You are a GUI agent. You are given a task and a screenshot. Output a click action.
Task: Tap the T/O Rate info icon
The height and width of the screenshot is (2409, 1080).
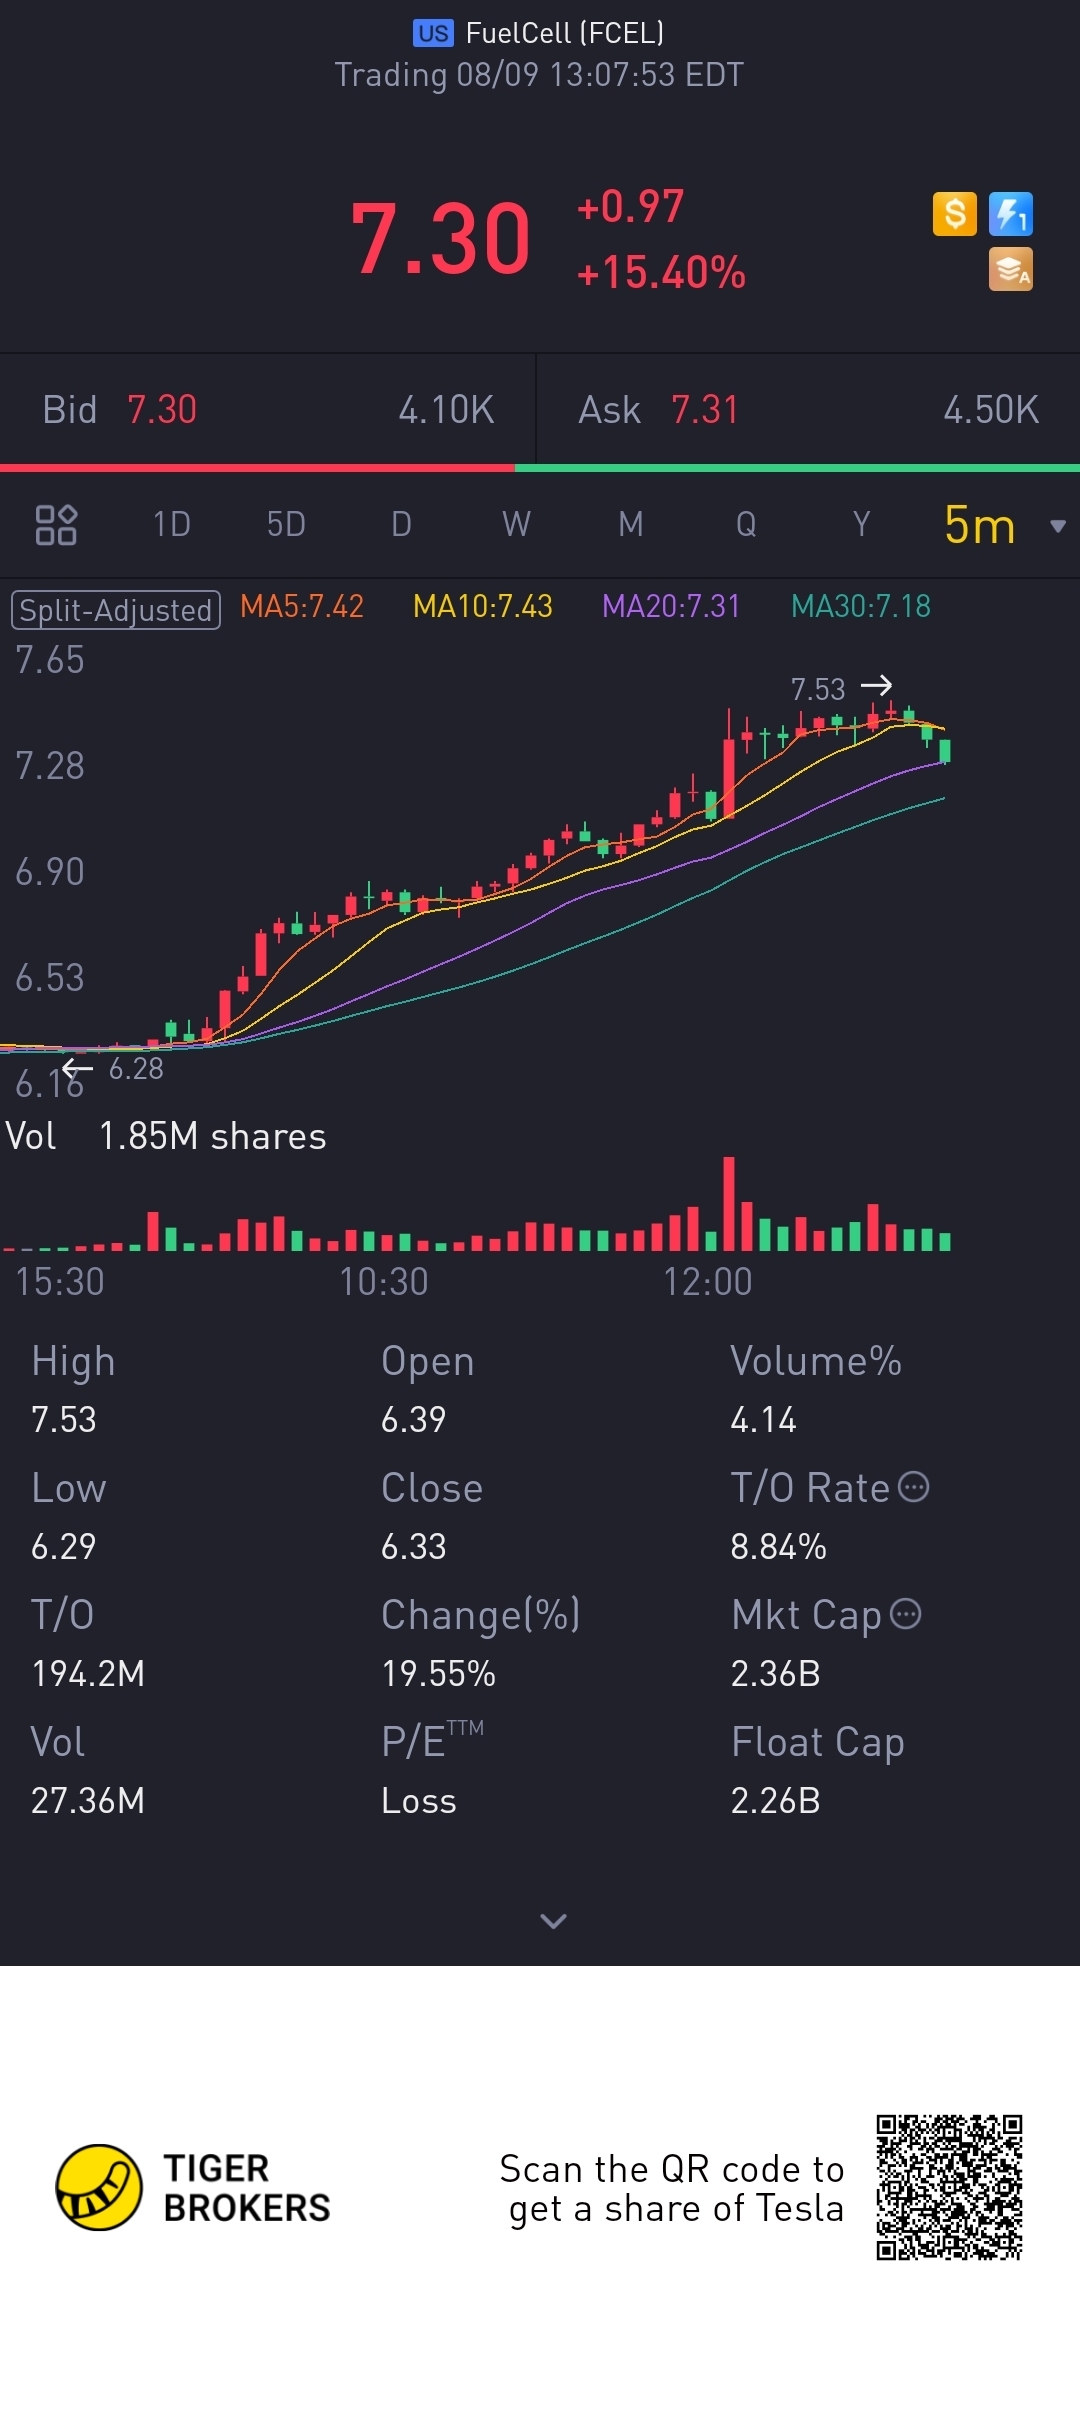coord(914,1487)
